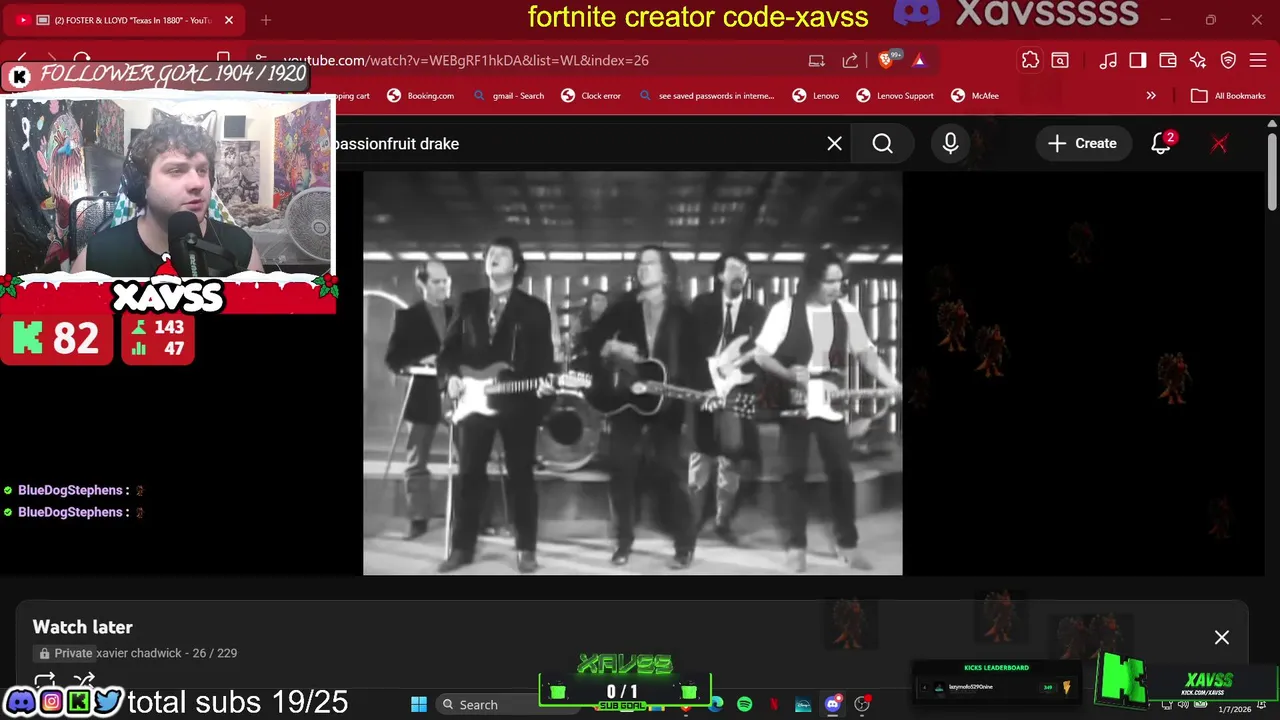Open the YouTube account avatar menu

[x=1219, y=144]
